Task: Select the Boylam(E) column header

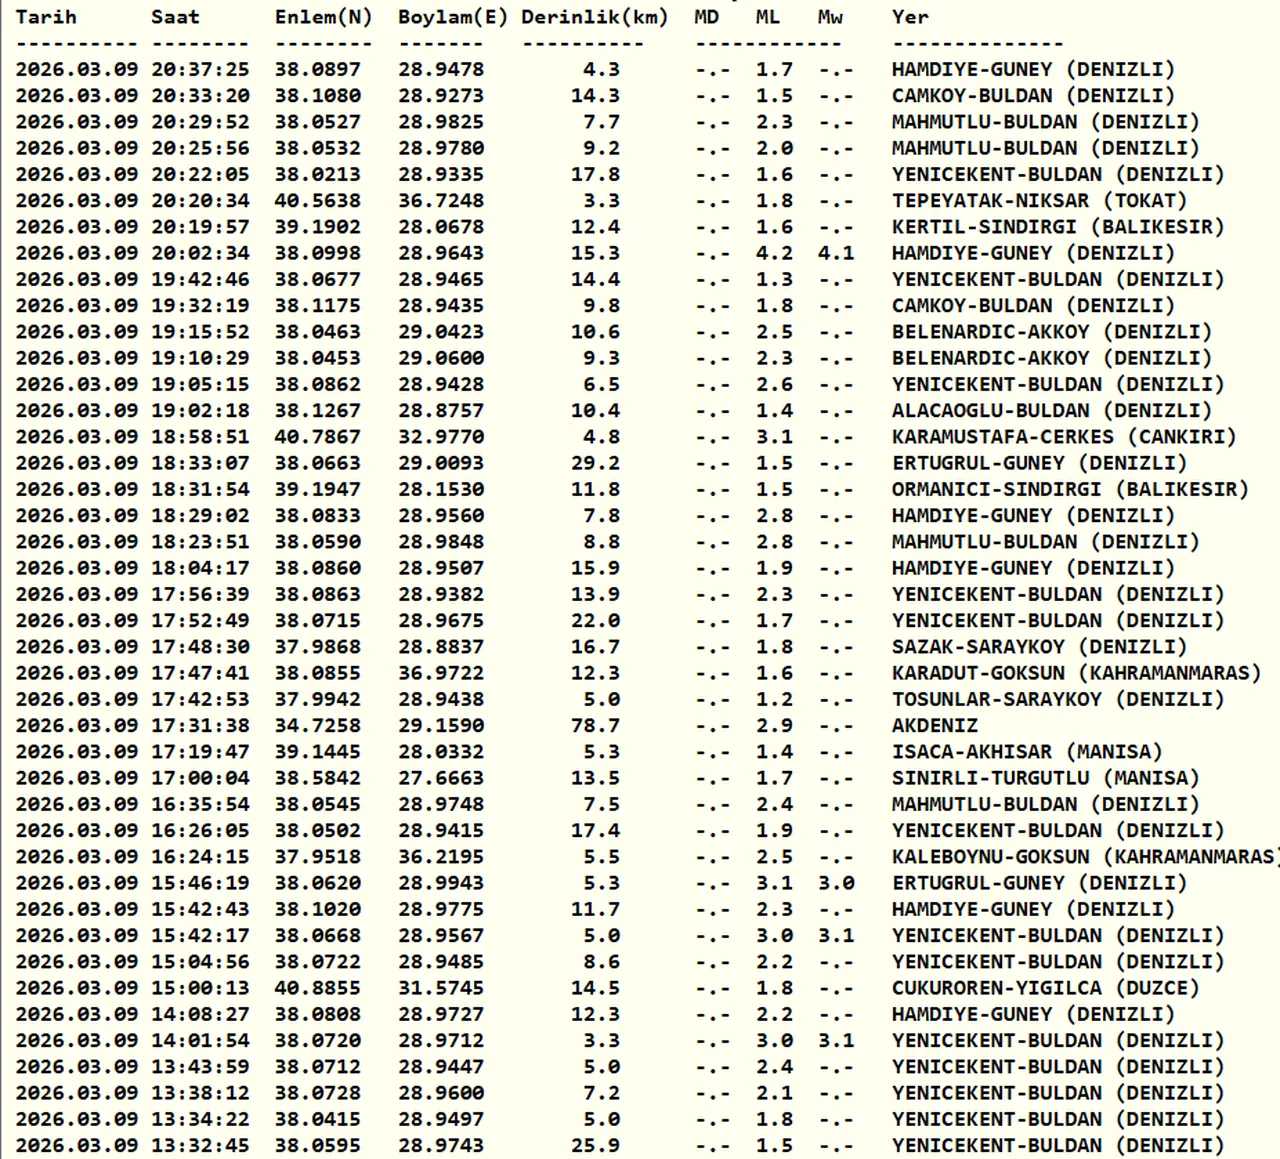Action: [453, 17]
